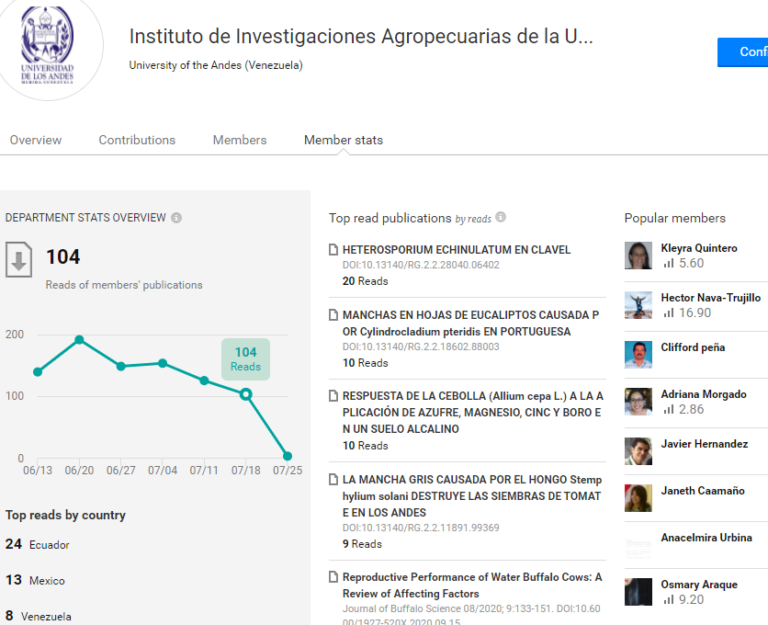768x625 pixels.
Task: Select the 06/20 peak point on reads chart
Action: tap(79, 339)
